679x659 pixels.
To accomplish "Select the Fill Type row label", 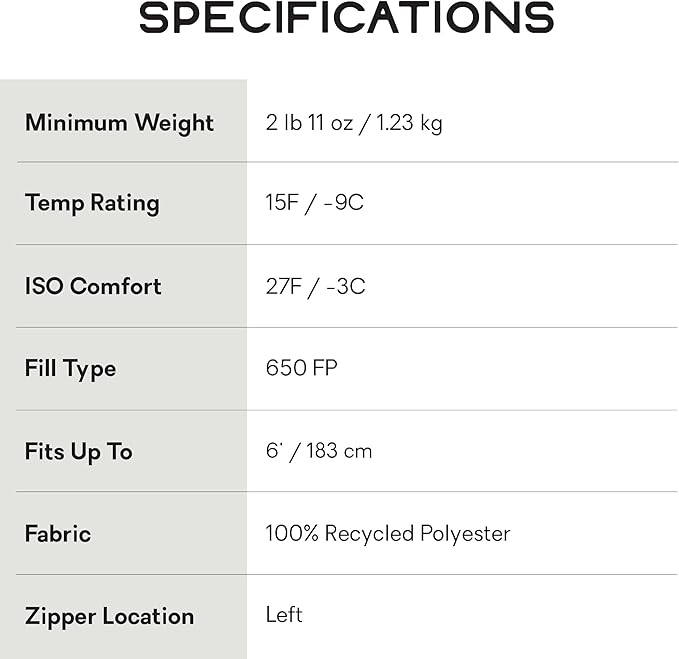I will pos(70,369).
